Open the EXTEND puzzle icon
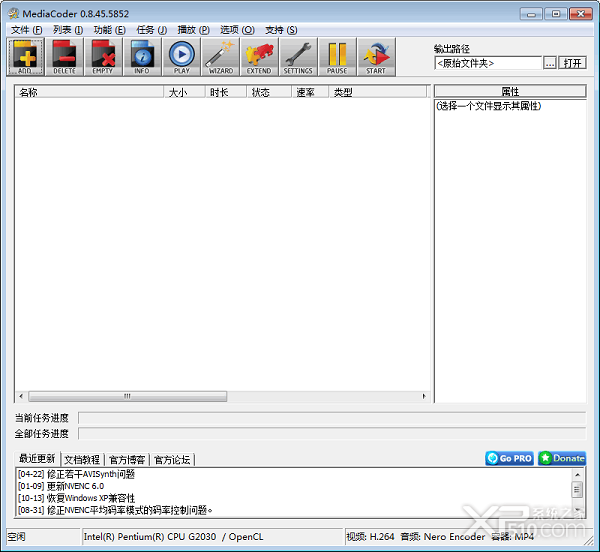The image size is (600, 552). (x=259, y=57)
